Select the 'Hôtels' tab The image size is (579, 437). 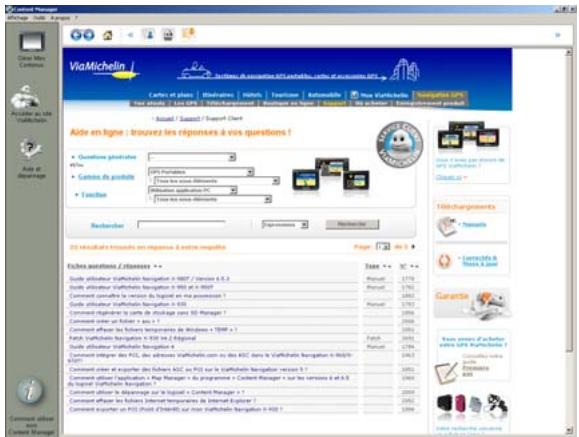(252, 95)
